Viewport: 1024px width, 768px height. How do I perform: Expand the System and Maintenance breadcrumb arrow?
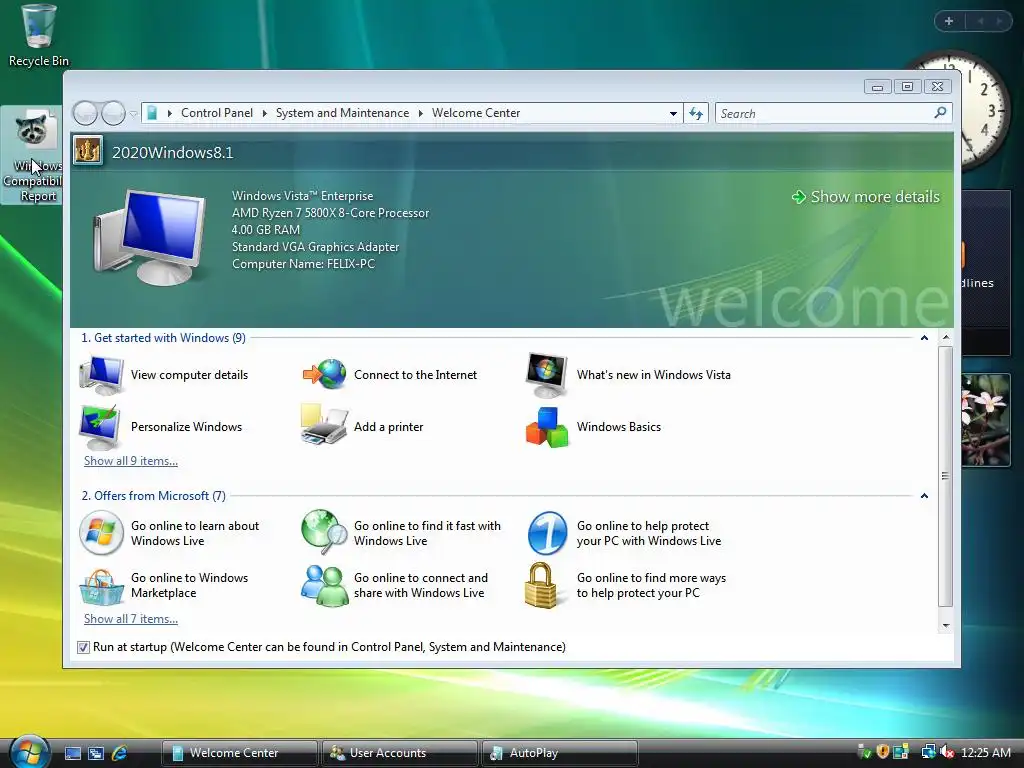(x=421, y=113)
